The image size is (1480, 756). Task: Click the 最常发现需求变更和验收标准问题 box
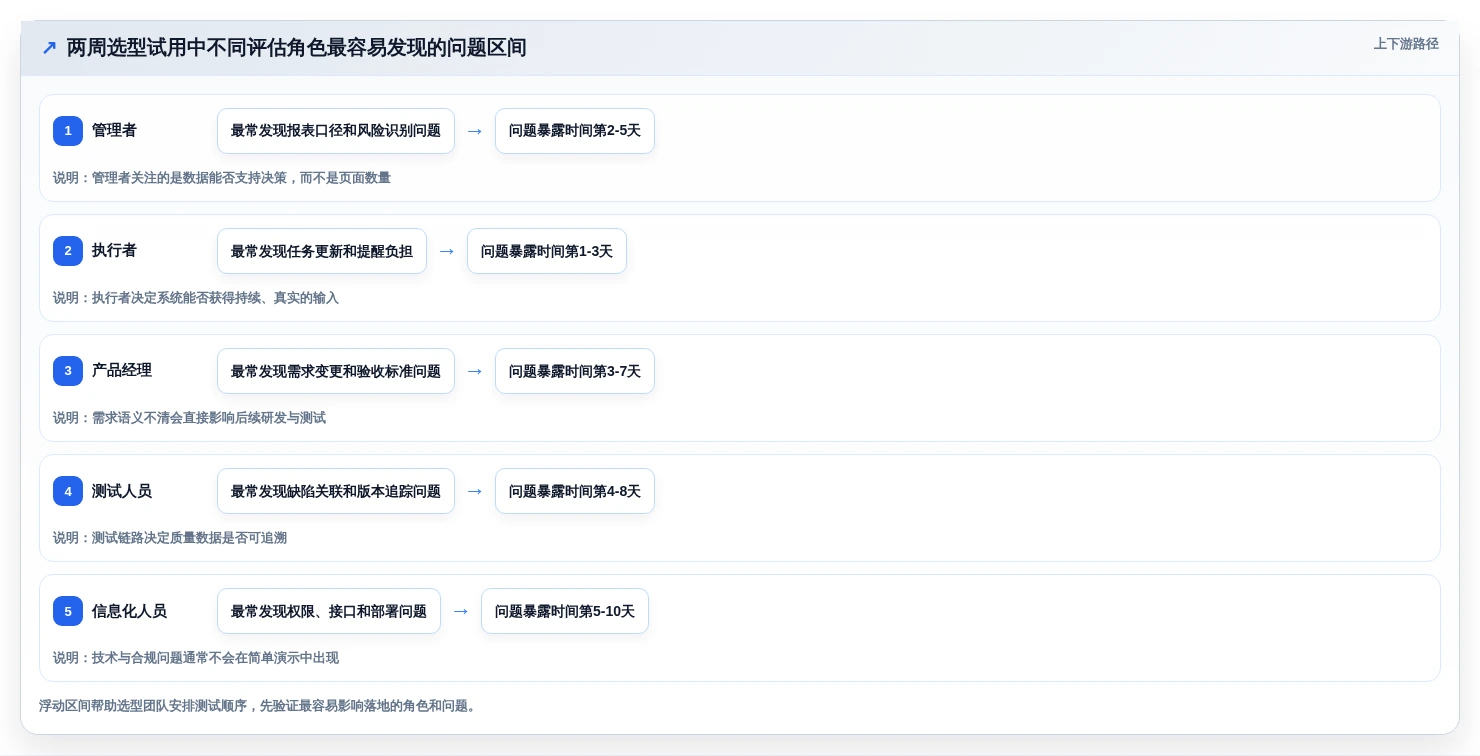pyautogui.click(x=336, y=371)
